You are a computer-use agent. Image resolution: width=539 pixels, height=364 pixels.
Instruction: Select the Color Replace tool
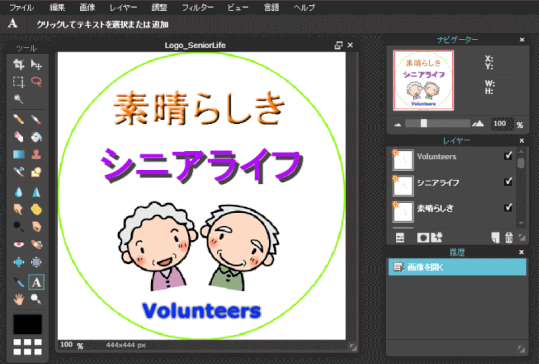point(19,172)
